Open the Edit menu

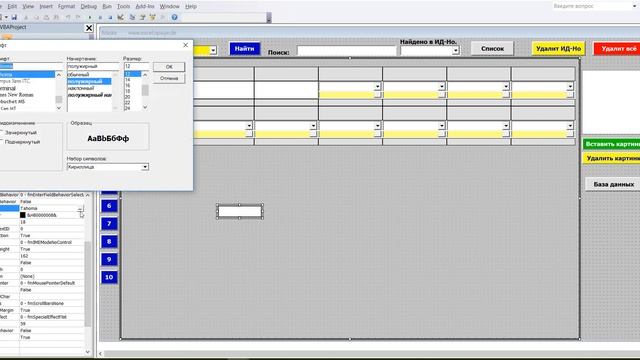click(12, 7)
